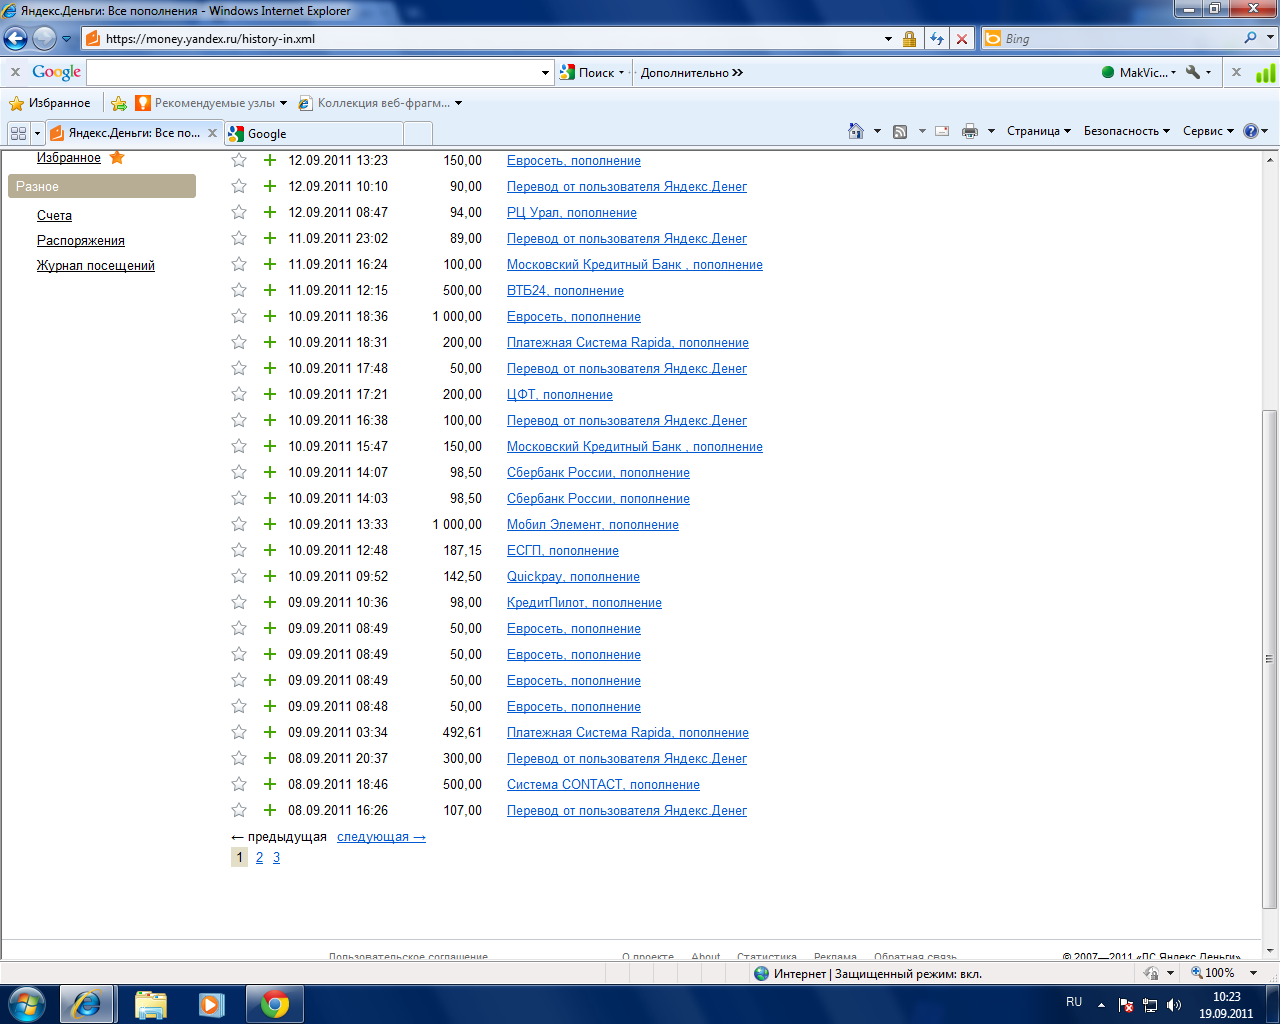Click the Home page icon in command bar
1280x1024 pixels.
(x=856, y=131)
